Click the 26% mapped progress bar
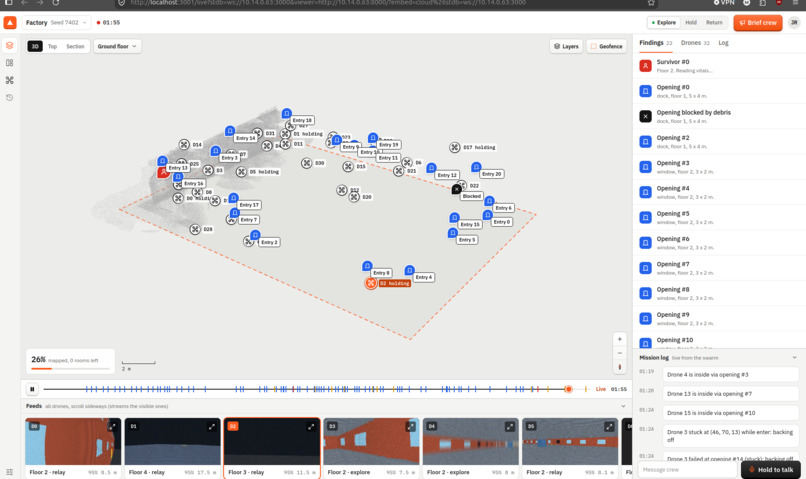The height and width of the screenshot is (479, 806). (x=70, y=369)
